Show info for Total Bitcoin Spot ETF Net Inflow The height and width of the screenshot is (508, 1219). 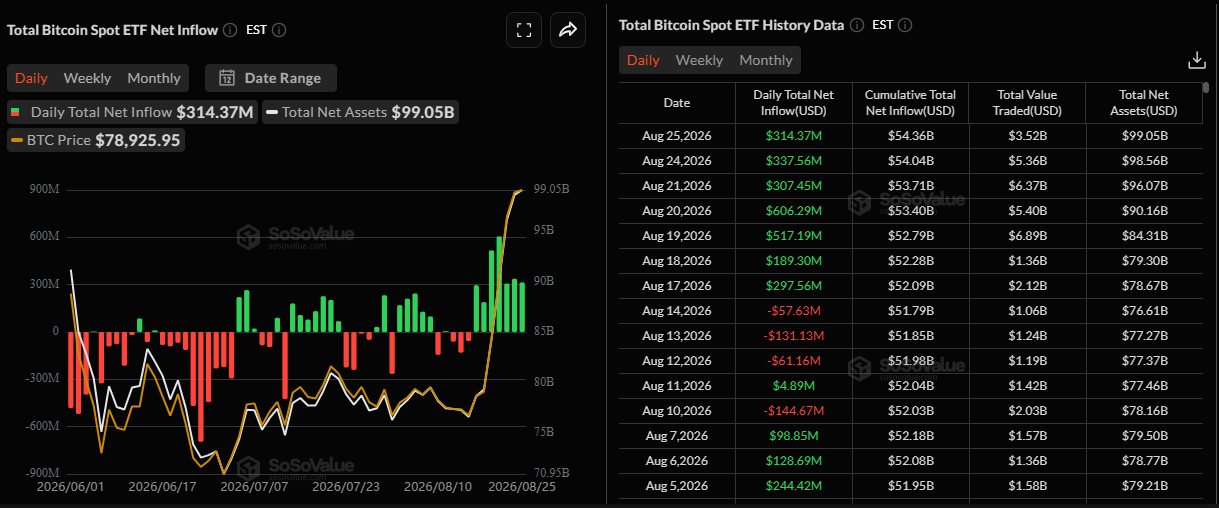(x=230, y=30)
